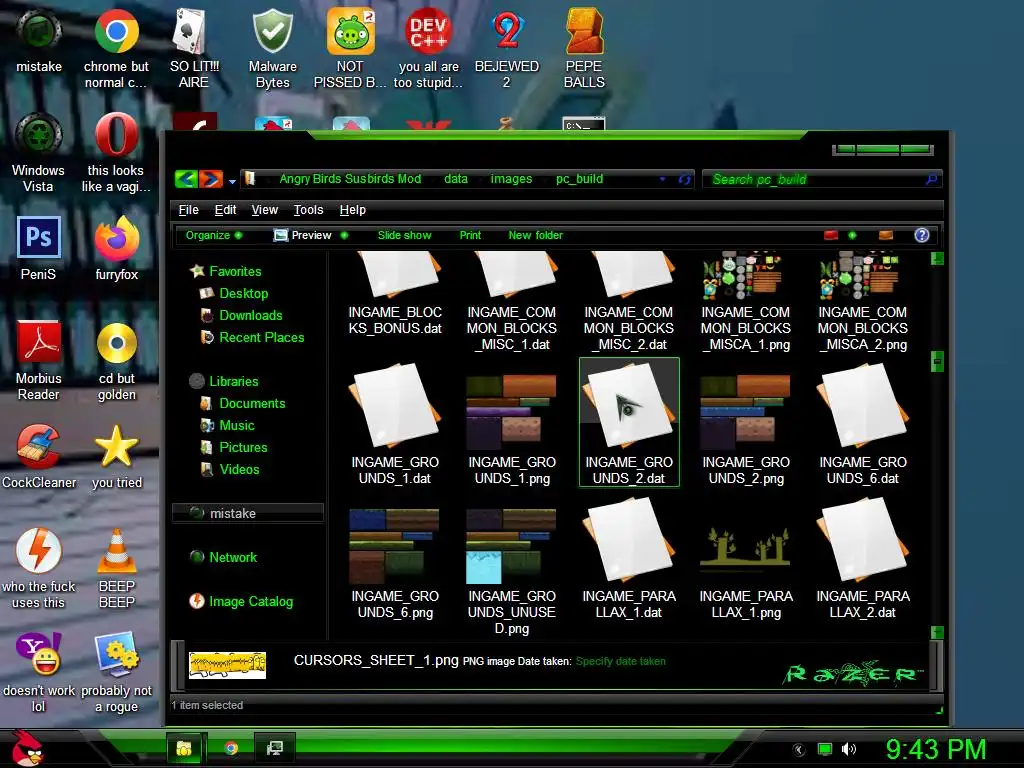
Task: Open the Photoshop 'PeniS' icon
Action: click(39, 248)
